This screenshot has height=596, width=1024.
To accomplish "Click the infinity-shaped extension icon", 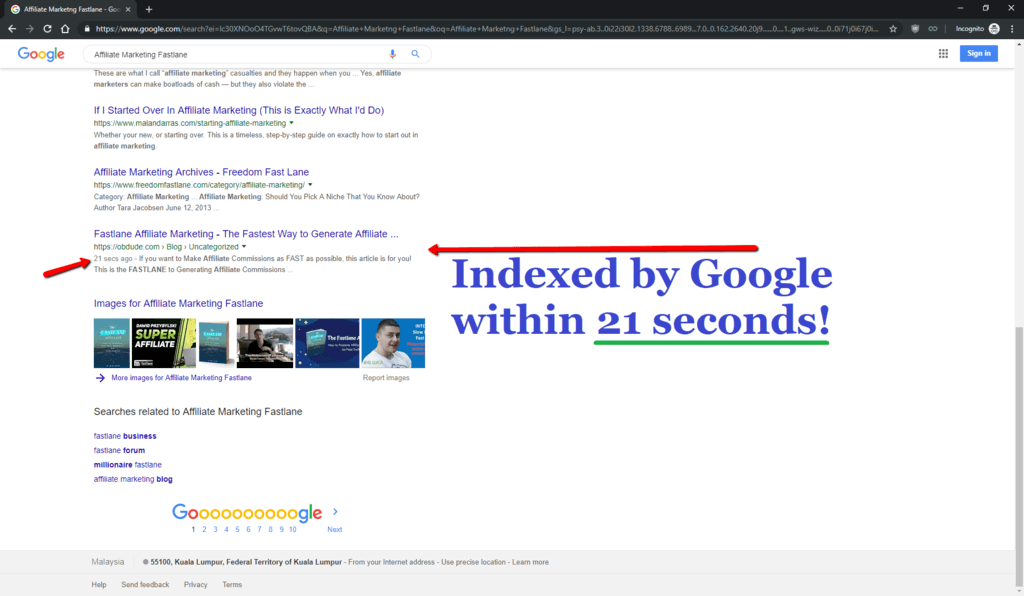I will coord(933,29).
